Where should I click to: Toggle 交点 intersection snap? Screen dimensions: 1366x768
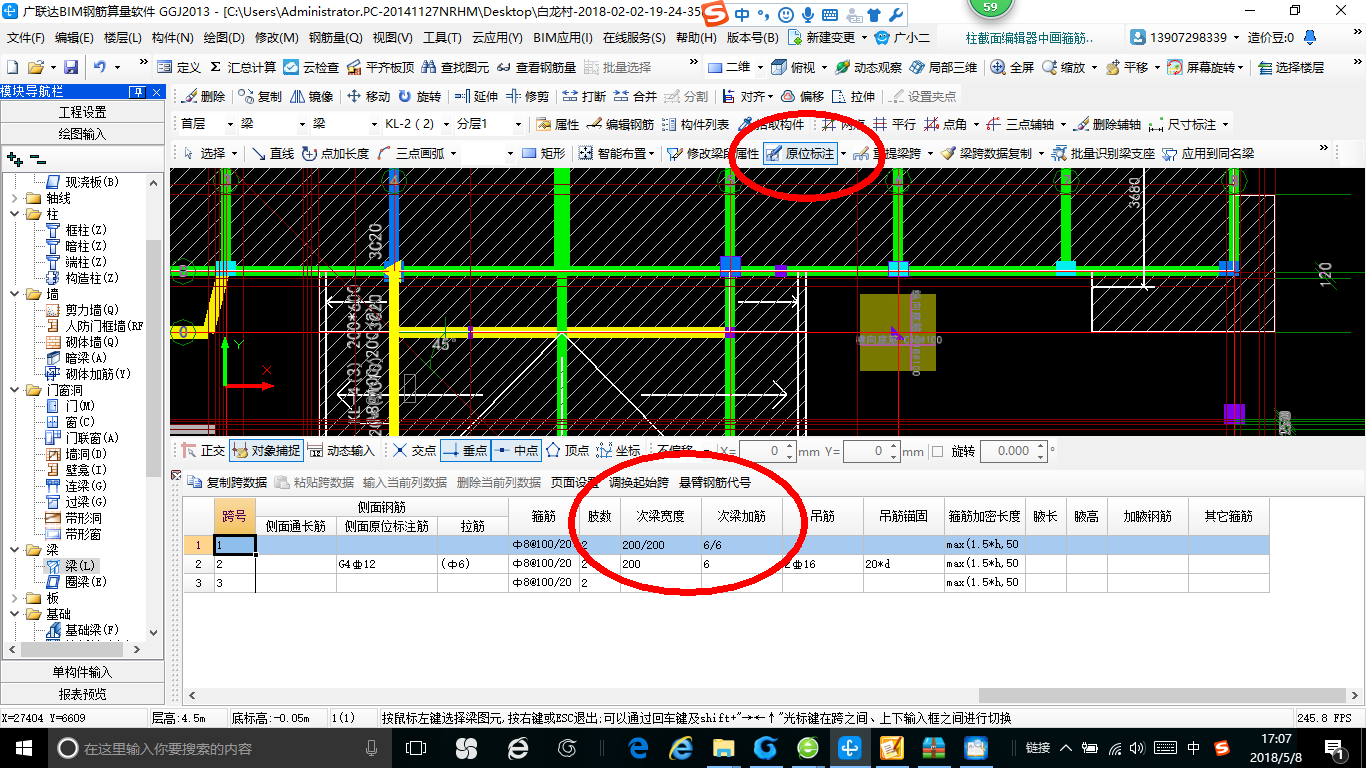(414, 451)
